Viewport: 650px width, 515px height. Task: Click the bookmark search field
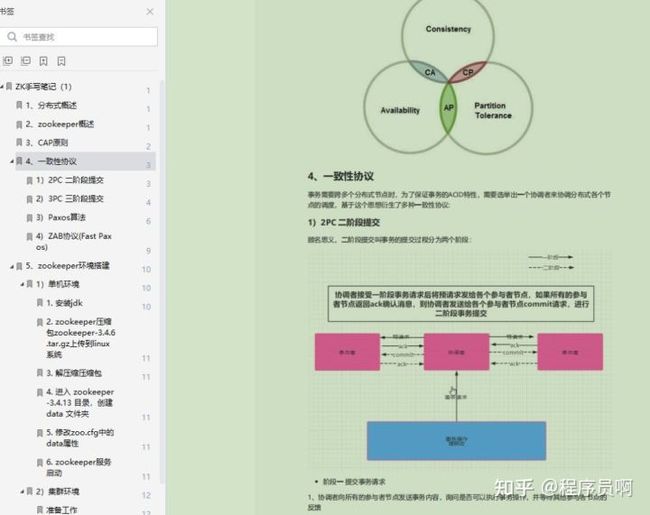[x=78, y=37]
